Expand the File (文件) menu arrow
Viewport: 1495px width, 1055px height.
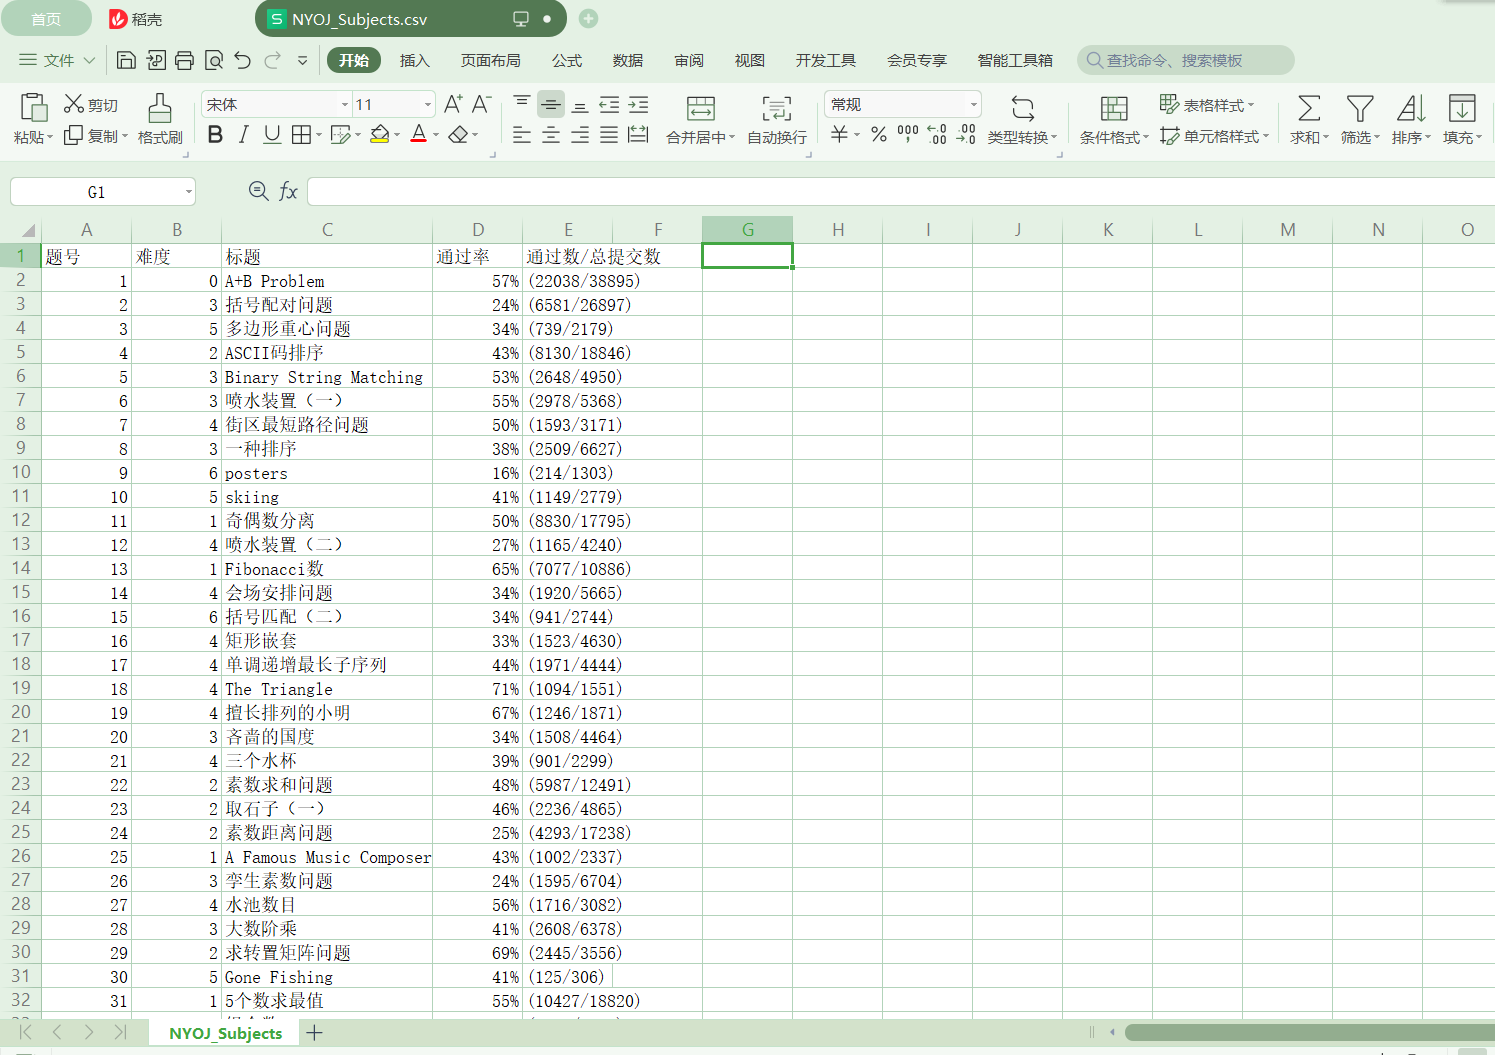[89, 60]
